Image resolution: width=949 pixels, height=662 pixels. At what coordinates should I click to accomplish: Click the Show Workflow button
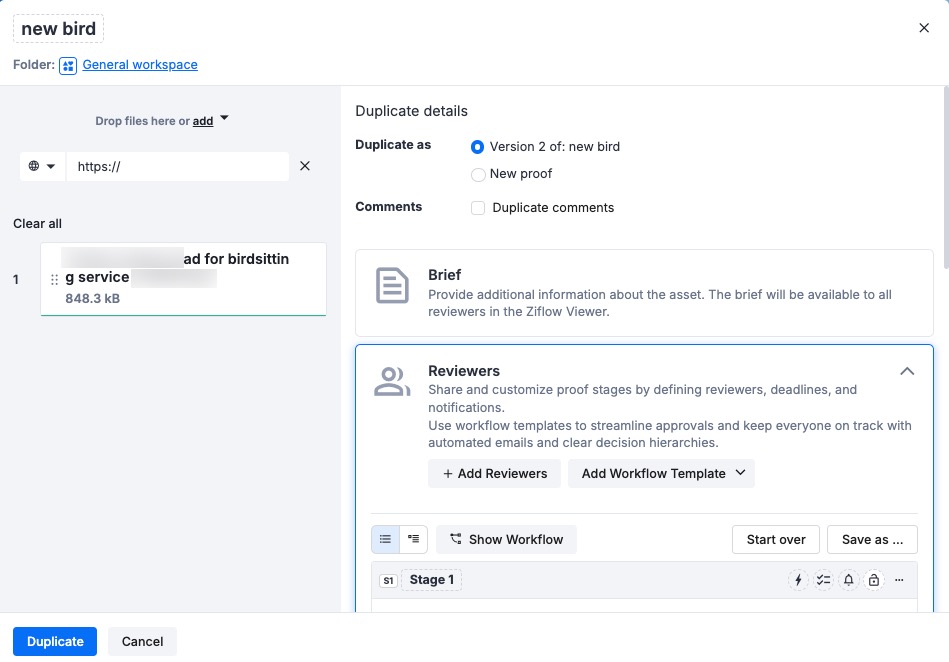tap(506, 538)
